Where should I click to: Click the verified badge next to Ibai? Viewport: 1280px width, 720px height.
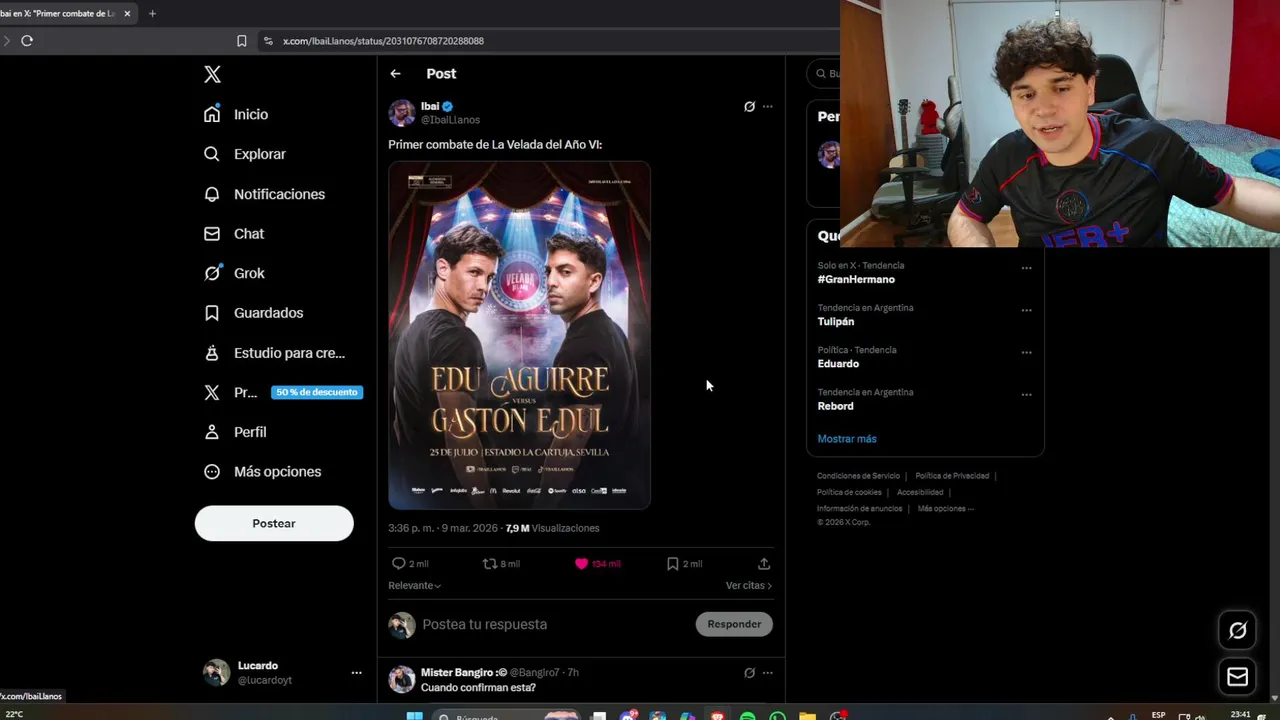coord(448,106)
